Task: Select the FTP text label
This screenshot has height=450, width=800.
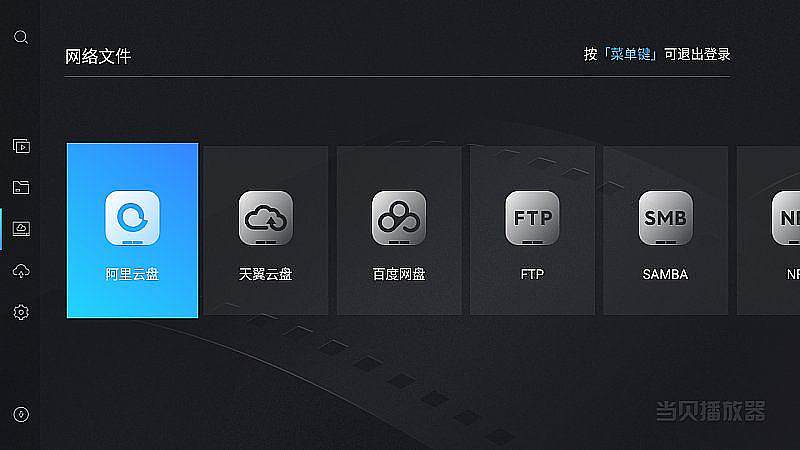Action: 532,274
